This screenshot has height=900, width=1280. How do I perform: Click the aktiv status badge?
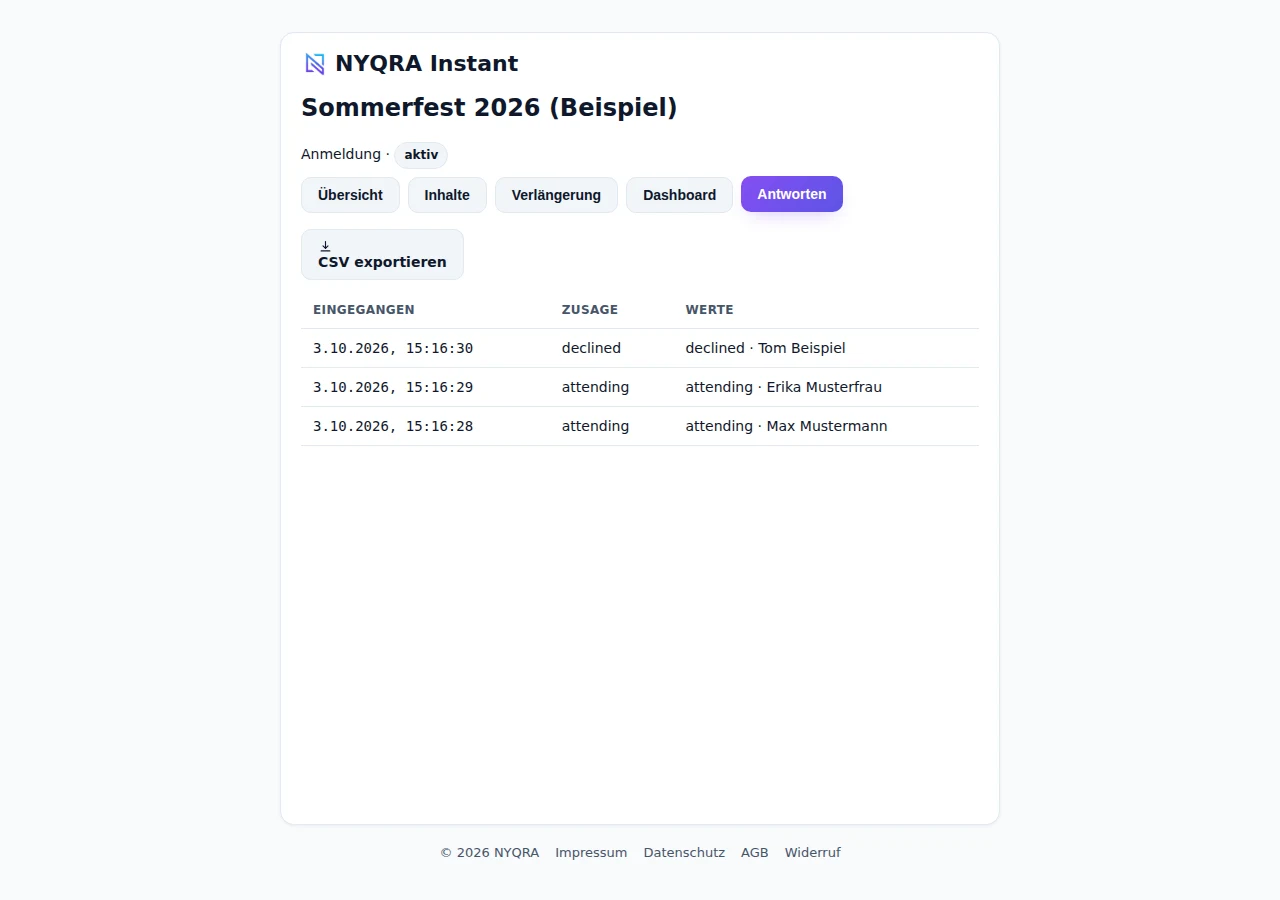click(x=421, y=155)
